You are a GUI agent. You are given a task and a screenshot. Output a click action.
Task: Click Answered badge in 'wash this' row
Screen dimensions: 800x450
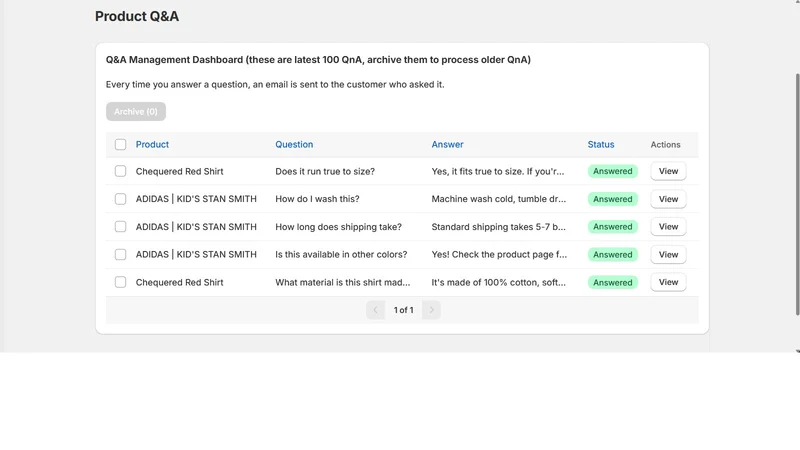[613, 199]
